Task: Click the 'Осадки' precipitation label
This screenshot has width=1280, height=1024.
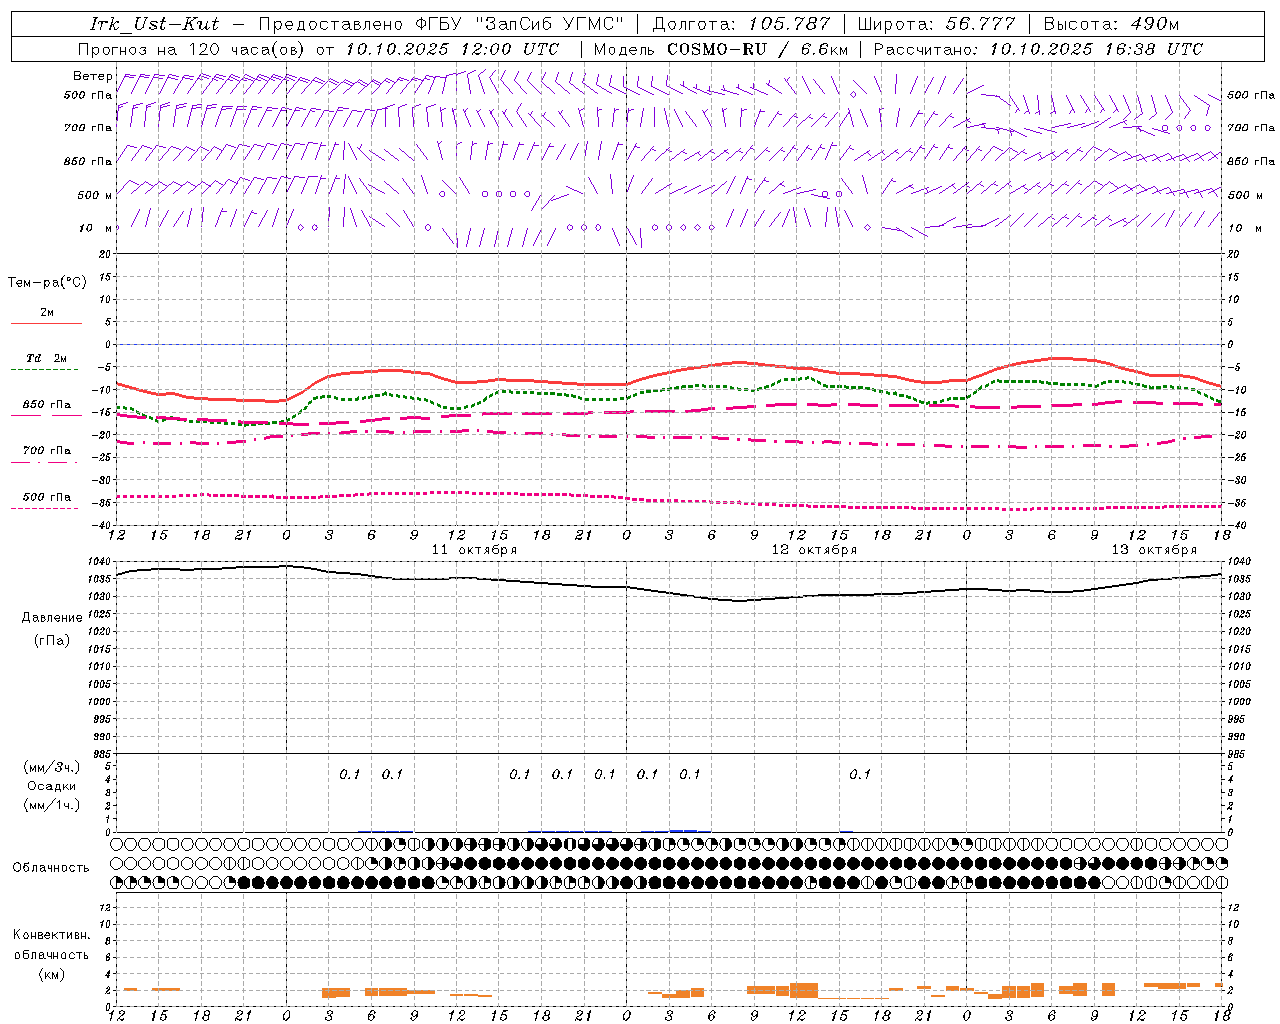Action: coord(52,786)
